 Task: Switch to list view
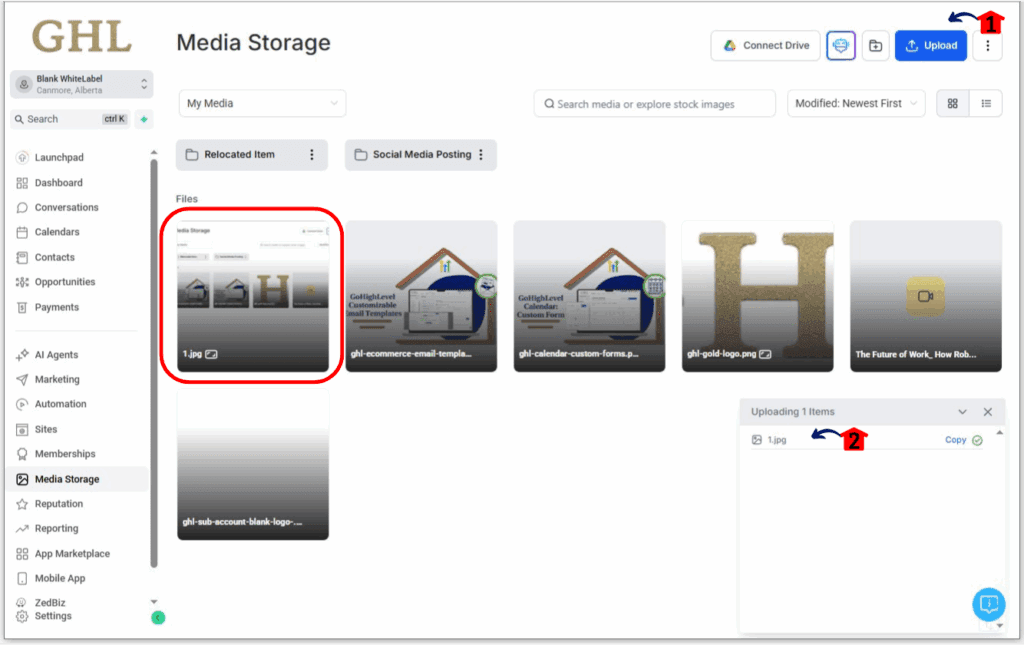(x=986, y=103)
